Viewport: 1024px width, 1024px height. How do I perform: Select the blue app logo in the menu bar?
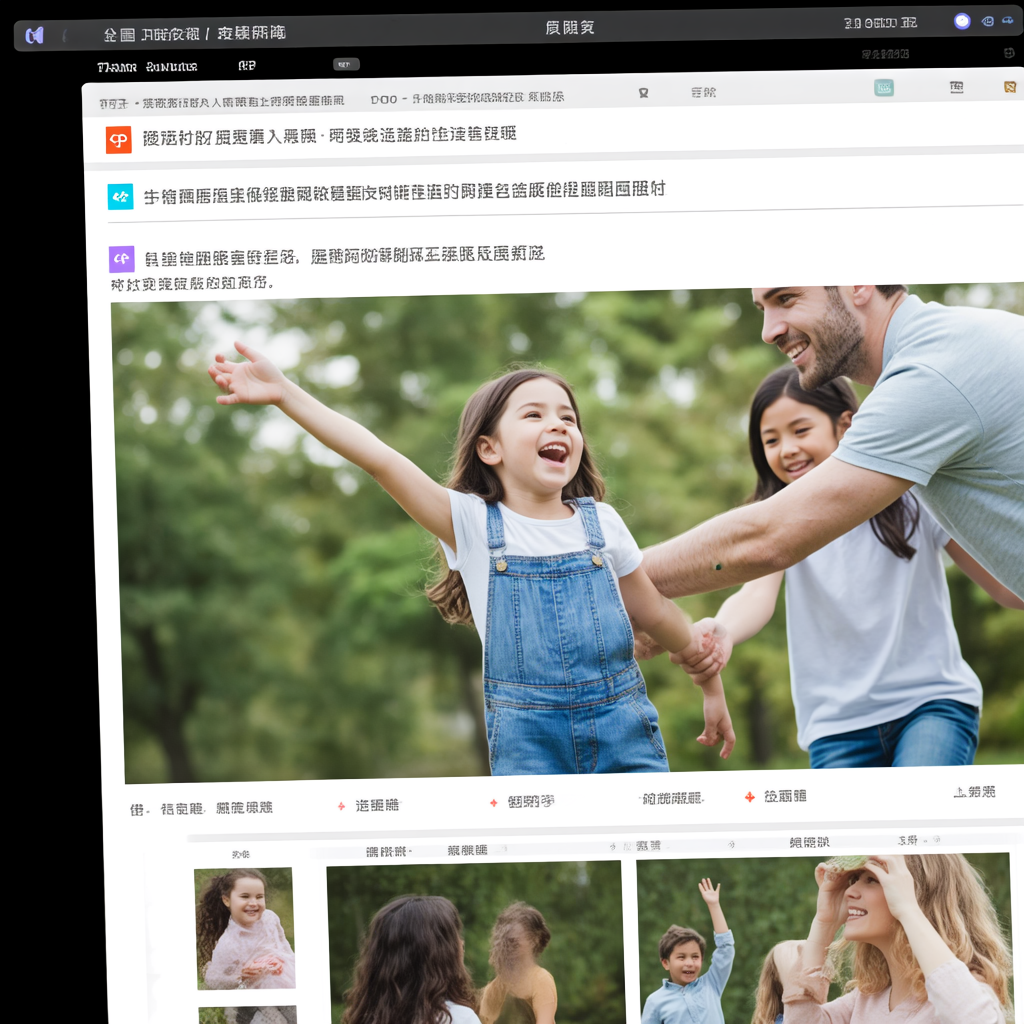[36, 32]
